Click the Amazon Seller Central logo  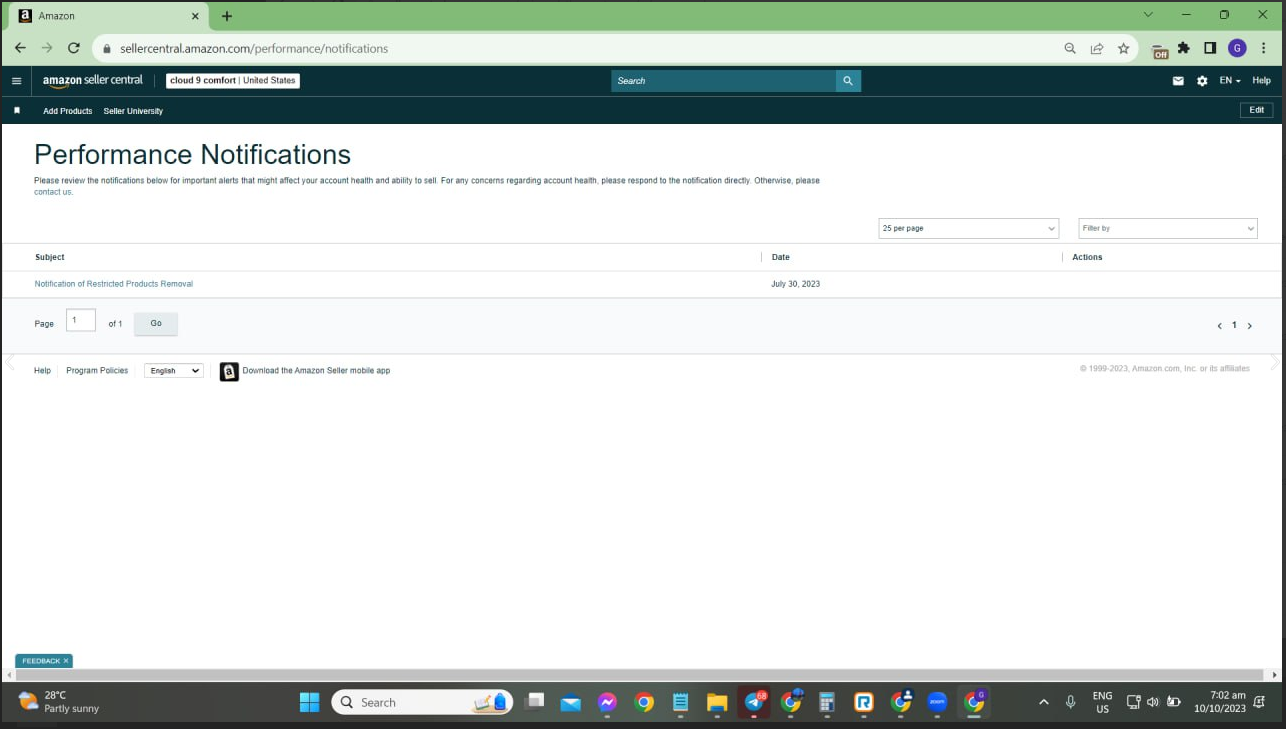(93, 81)
